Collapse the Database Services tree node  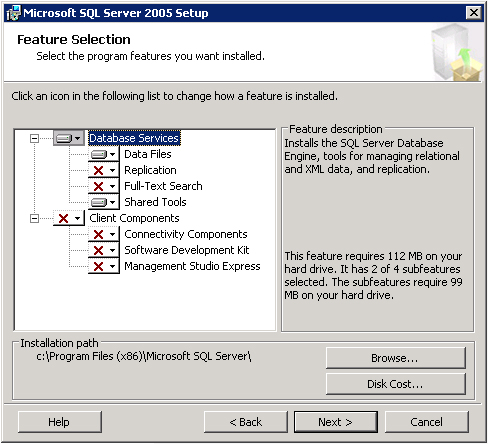(34, 138)
